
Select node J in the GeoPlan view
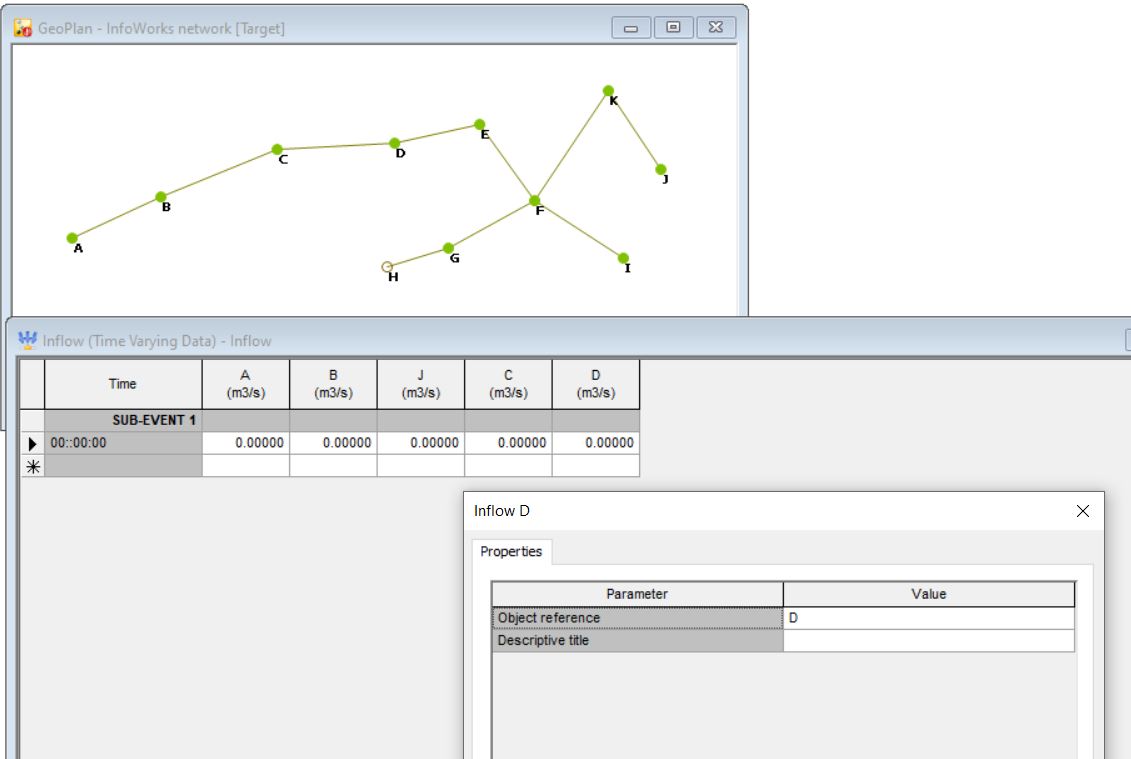(662, 166)
